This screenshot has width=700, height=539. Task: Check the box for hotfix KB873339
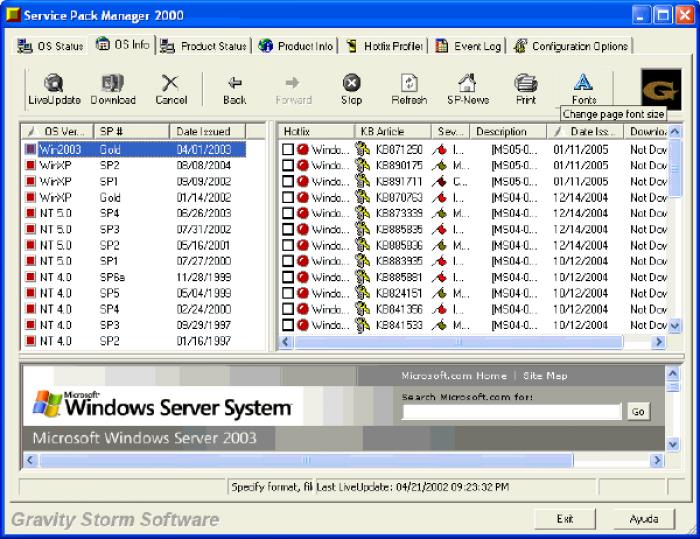(288, 213)
